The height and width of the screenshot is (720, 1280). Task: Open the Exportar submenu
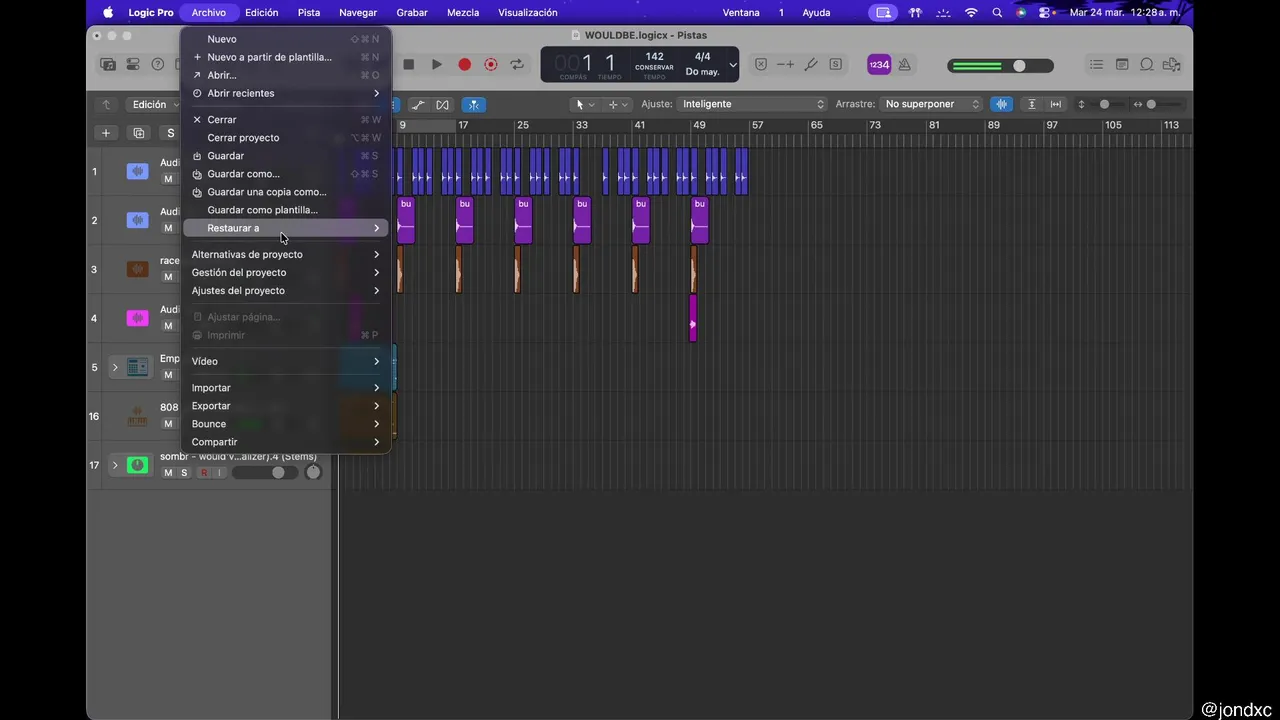pos(286,406)
